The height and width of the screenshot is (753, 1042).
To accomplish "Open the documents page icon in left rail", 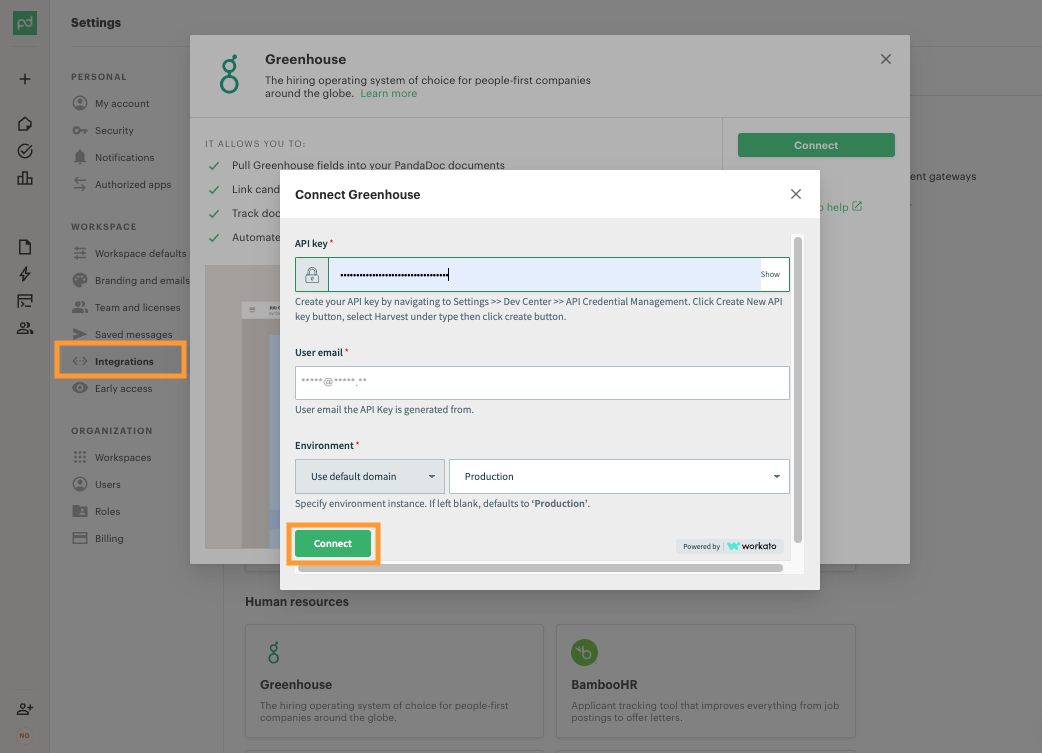I will pyautogui.click(x=25, y=247).
